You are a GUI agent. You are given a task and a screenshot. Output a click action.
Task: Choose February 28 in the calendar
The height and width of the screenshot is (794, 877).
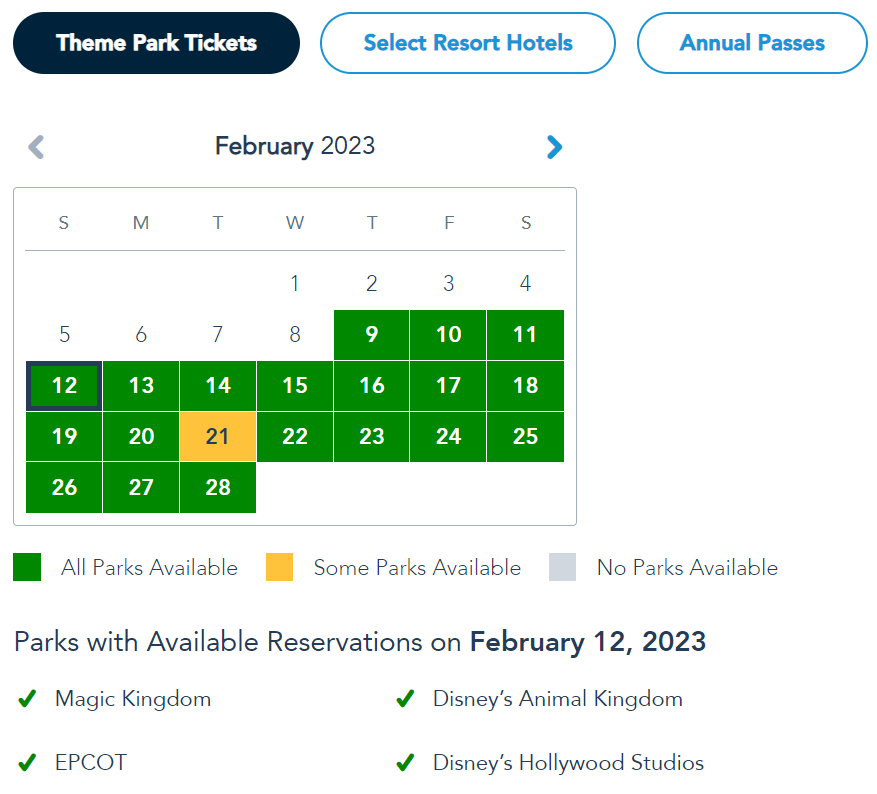pos(218,488)
